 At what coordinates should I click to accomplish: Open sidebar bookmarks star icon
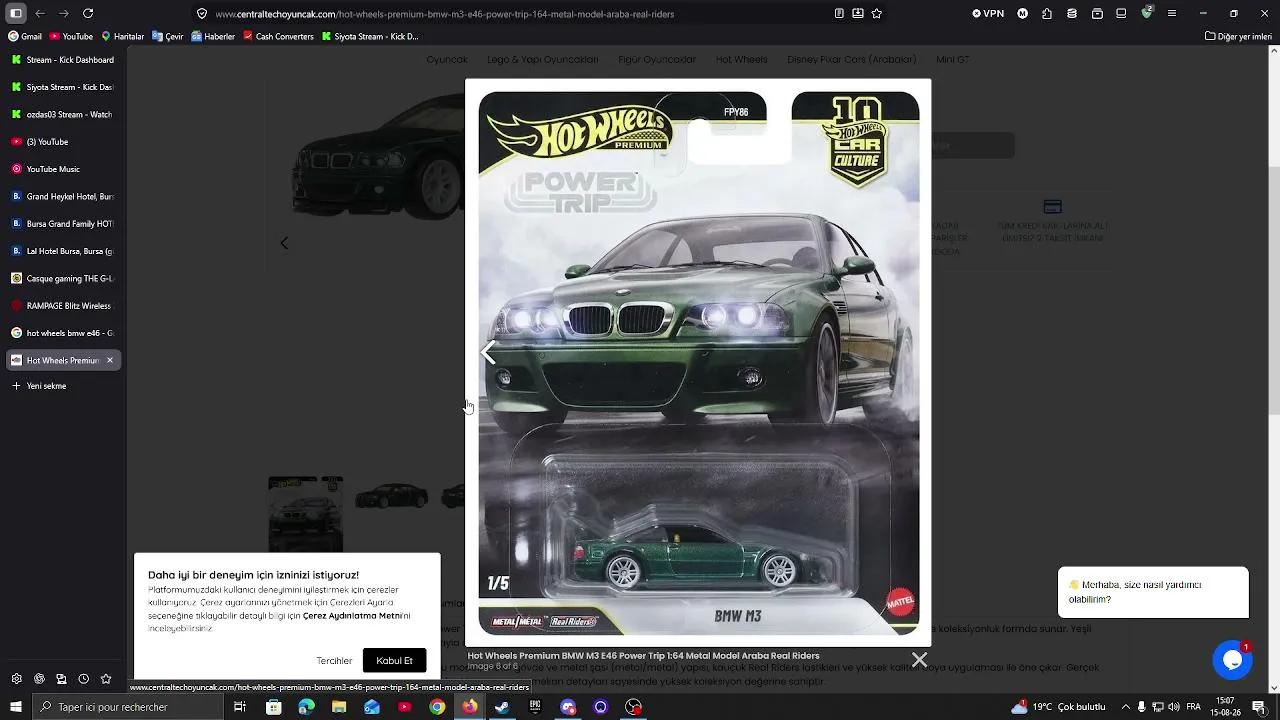click(105, 679)
